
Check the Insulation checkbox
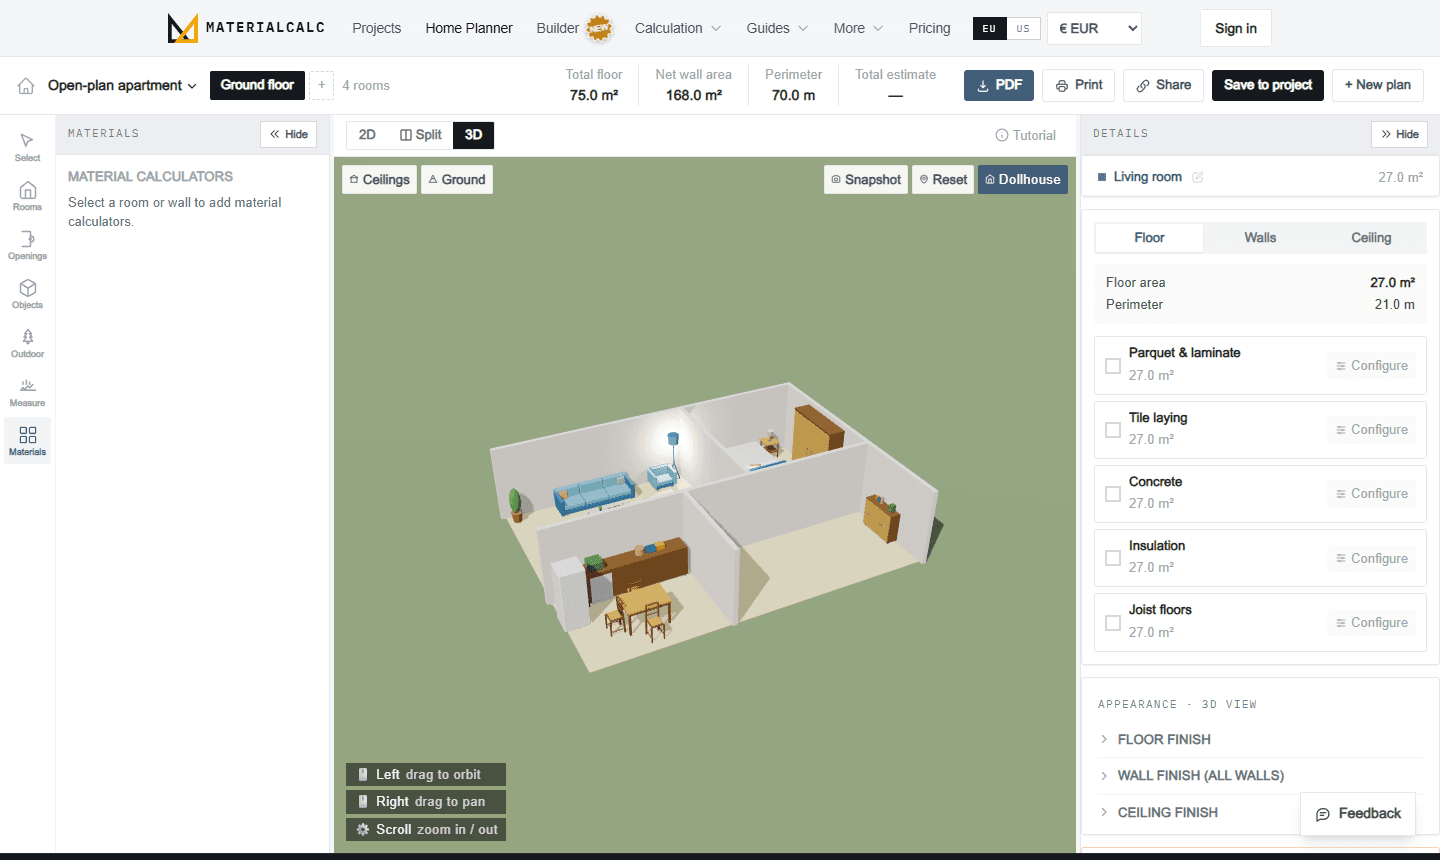pos(1112,558)
